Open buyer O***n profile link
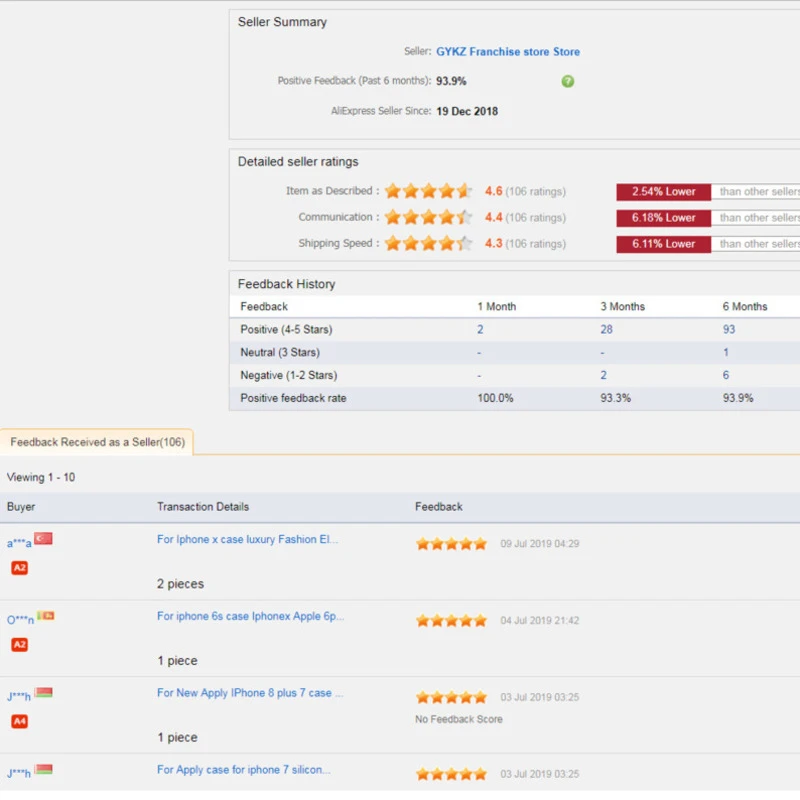800x800 pixels. coord(20,620)
